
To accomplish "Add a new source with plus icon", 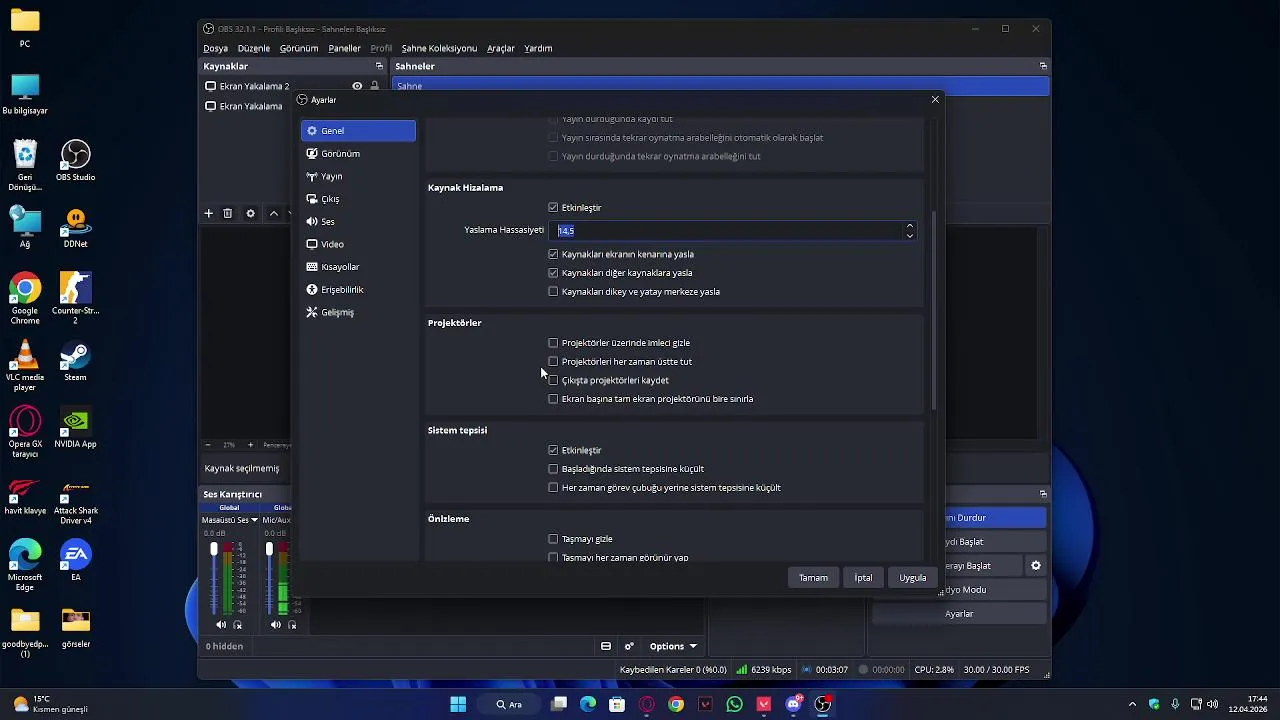I will (x=208, y=213).
